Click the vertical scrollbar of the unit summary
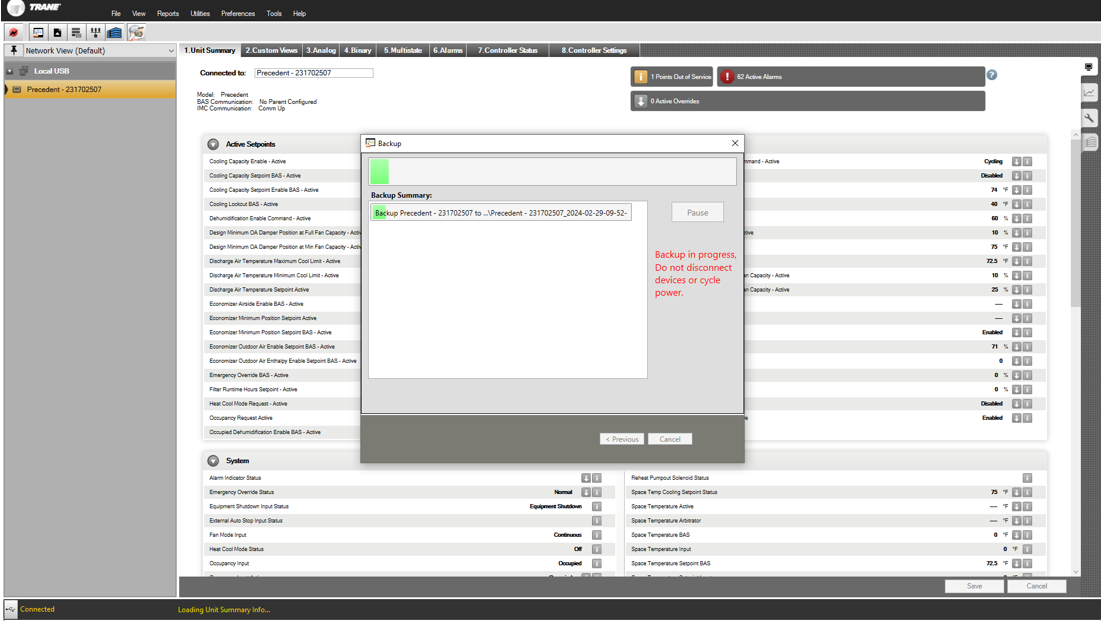1101x621 pixels. (1076, 223)
